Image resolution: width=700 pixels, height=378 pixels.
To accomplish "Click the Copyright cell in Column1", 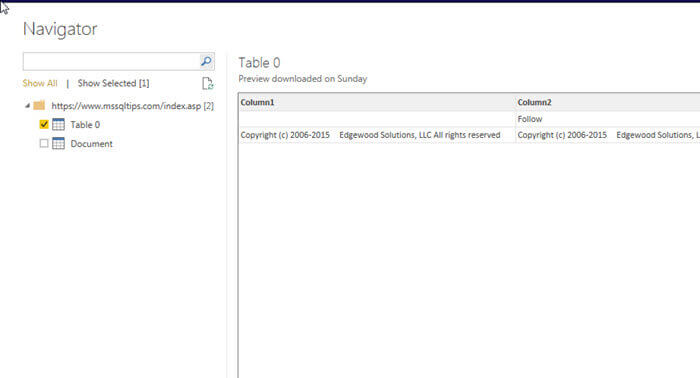I will (377, 135).
